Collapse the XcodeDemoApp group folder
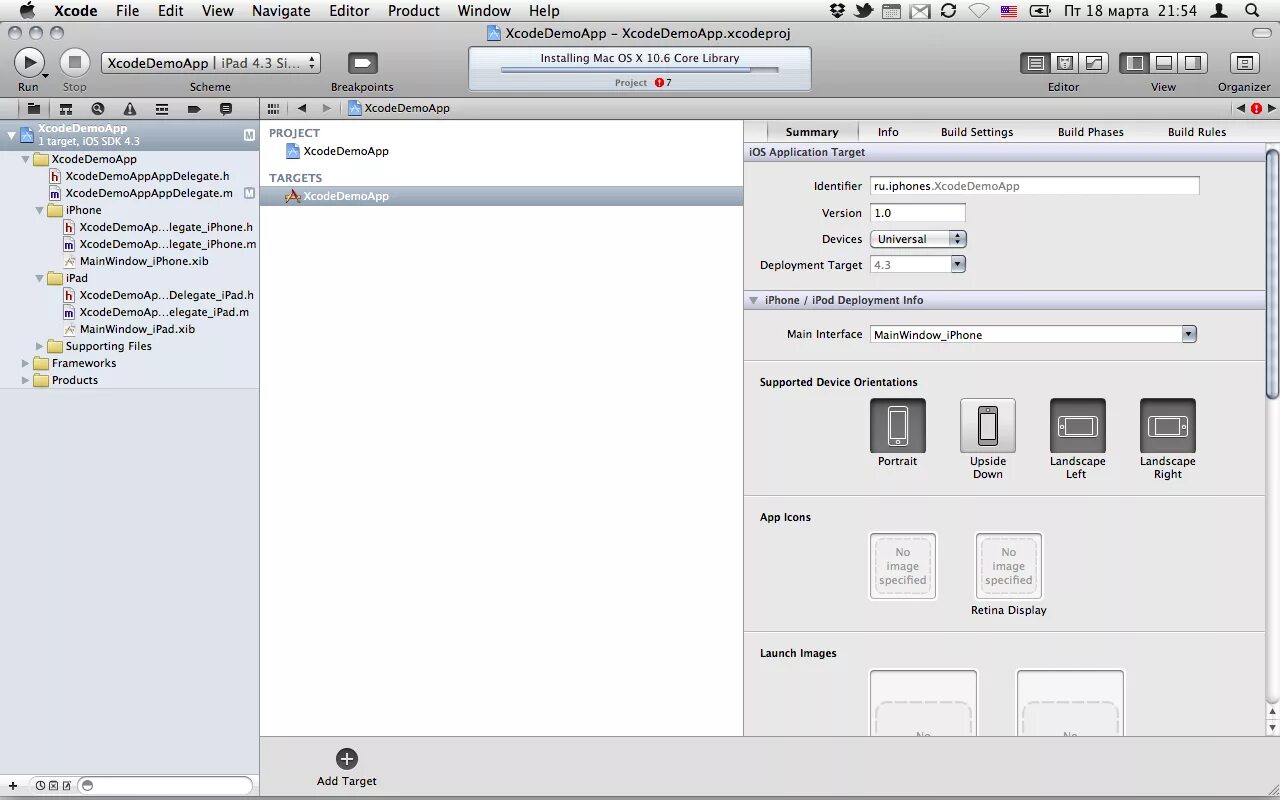Image resolution: width=1280 pixels, height=800 pixels. coord(26,159)
